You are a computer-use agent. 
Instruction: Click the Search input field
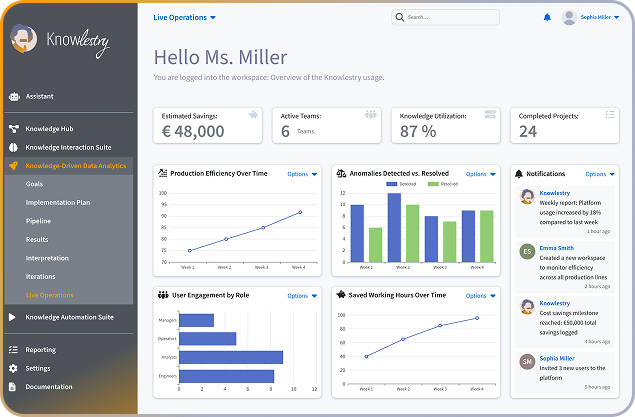[x=450, y=17]
